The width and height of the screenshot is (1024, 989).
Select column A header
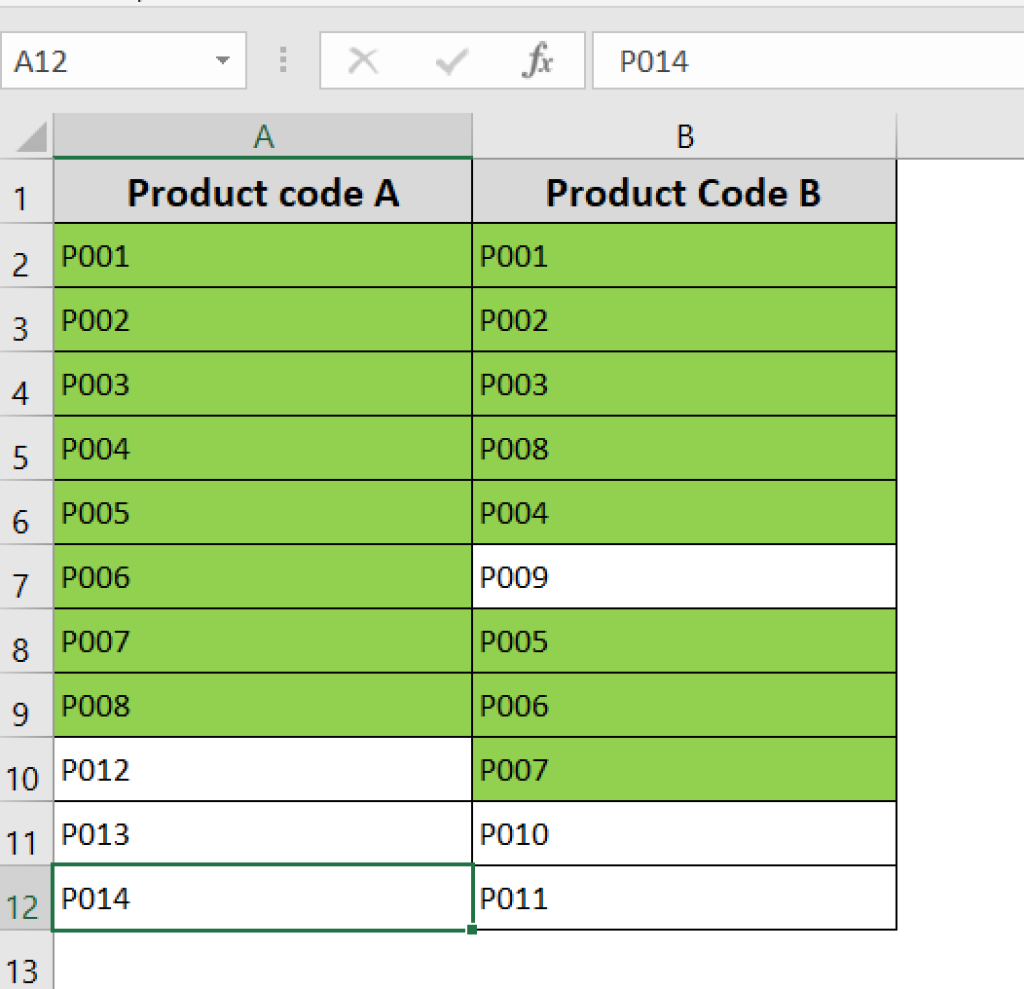click(263, 137)
